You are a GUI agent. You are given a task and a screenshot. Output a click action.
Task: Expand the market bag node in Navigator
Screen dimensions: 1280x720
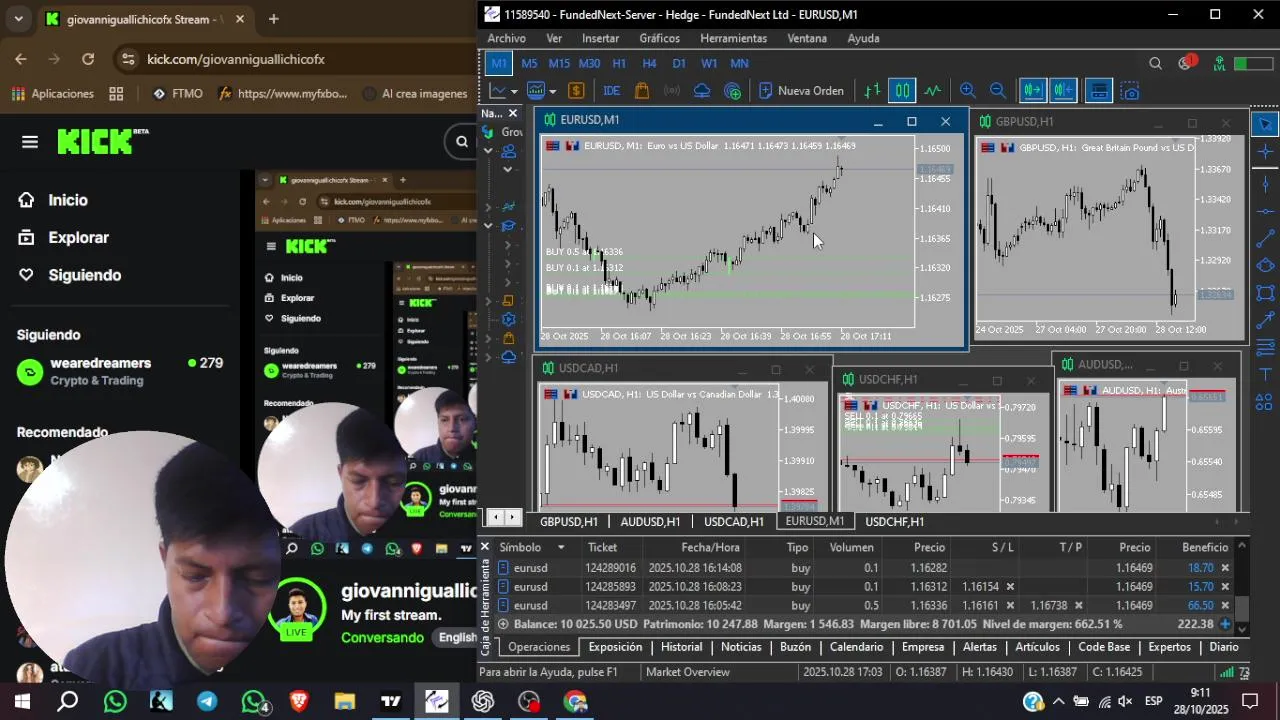click(488, 339)
